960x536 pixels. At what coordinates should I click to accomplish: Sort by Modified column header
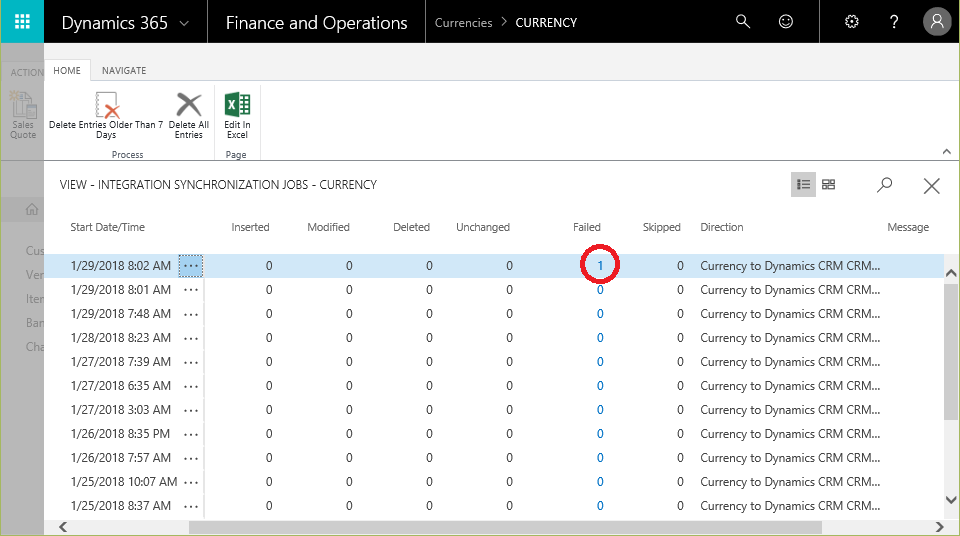point(328,227)
